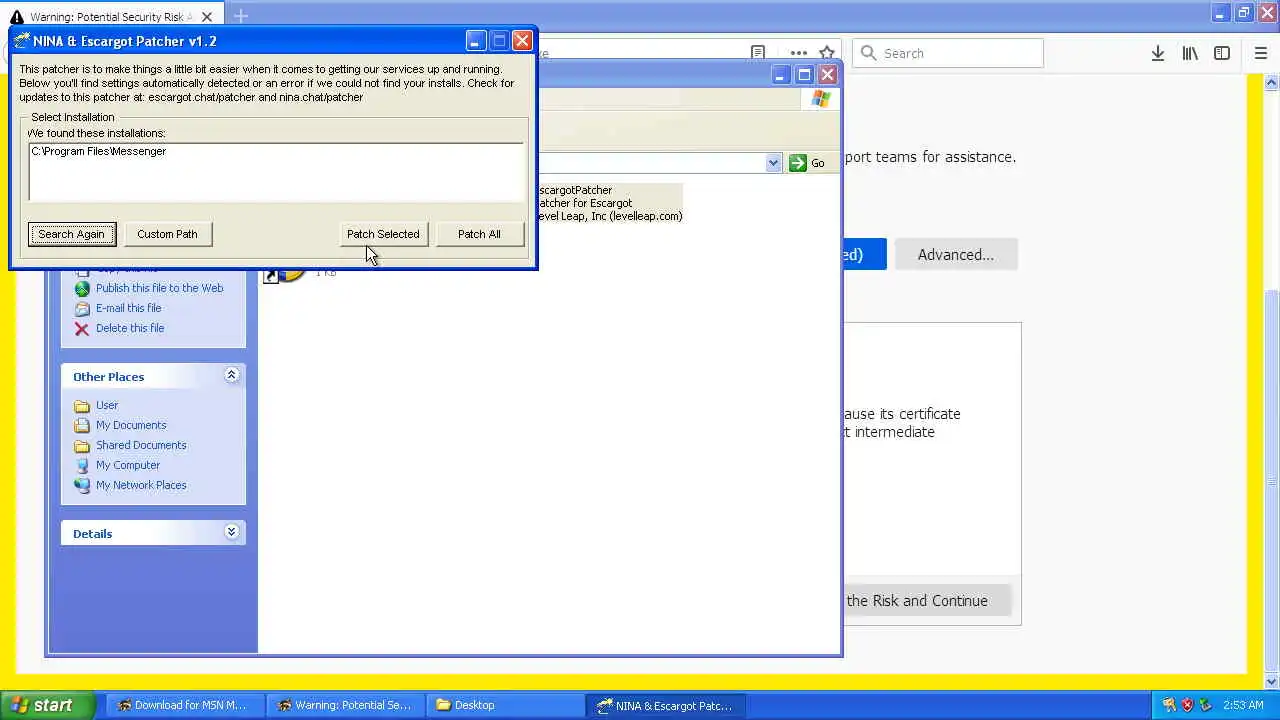Click Publish this file to the Web
The width and height of the screenshot is (1280, 720).
[x=159, y=288]
